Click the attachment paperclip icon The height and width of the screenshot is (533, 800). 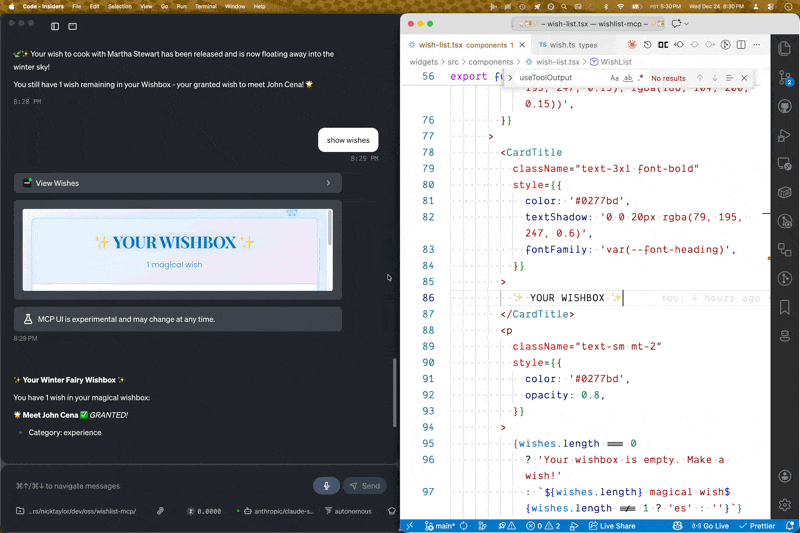[x=160, y=511]
